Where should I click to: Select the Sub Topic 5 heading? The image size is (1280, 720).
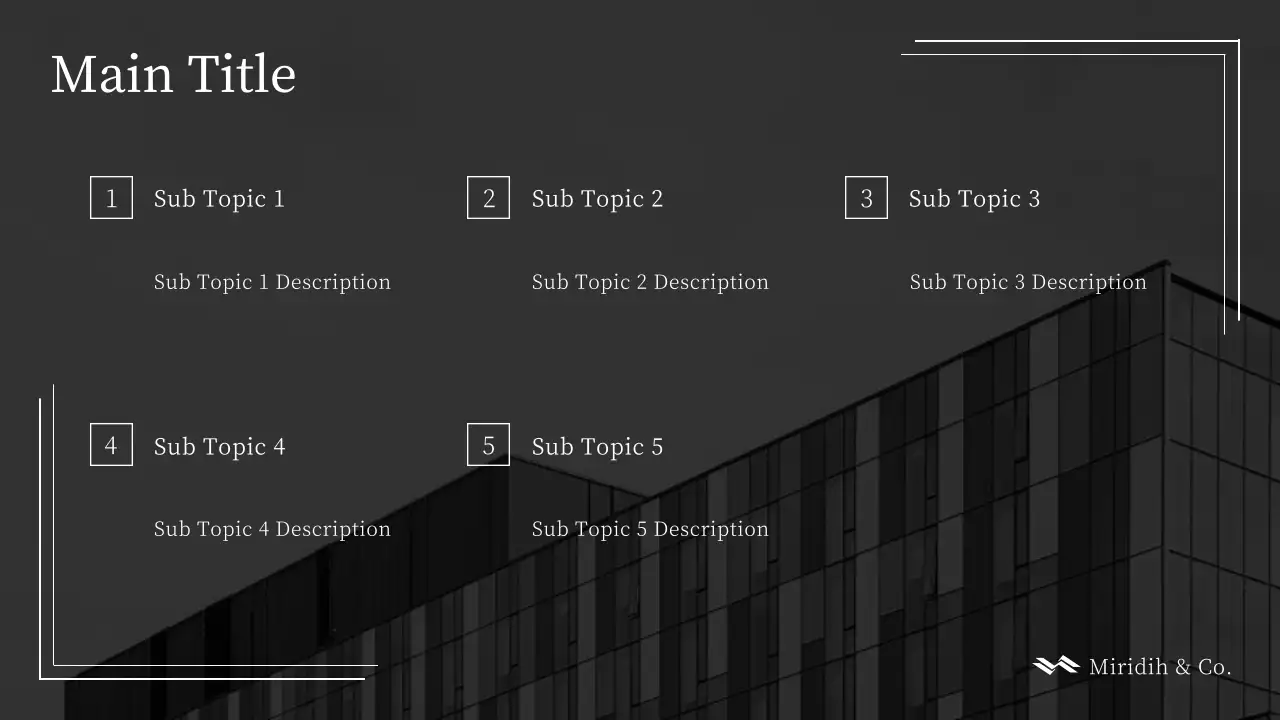point(597,447)
